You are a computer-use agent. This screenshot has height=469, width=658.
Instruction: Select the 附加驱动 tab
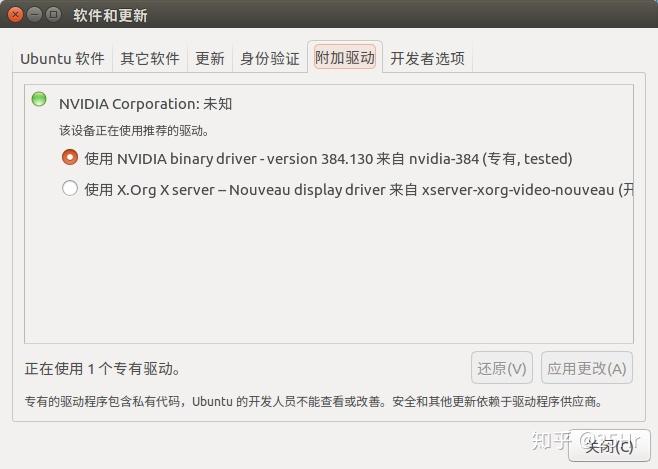[x=345, y=57]
